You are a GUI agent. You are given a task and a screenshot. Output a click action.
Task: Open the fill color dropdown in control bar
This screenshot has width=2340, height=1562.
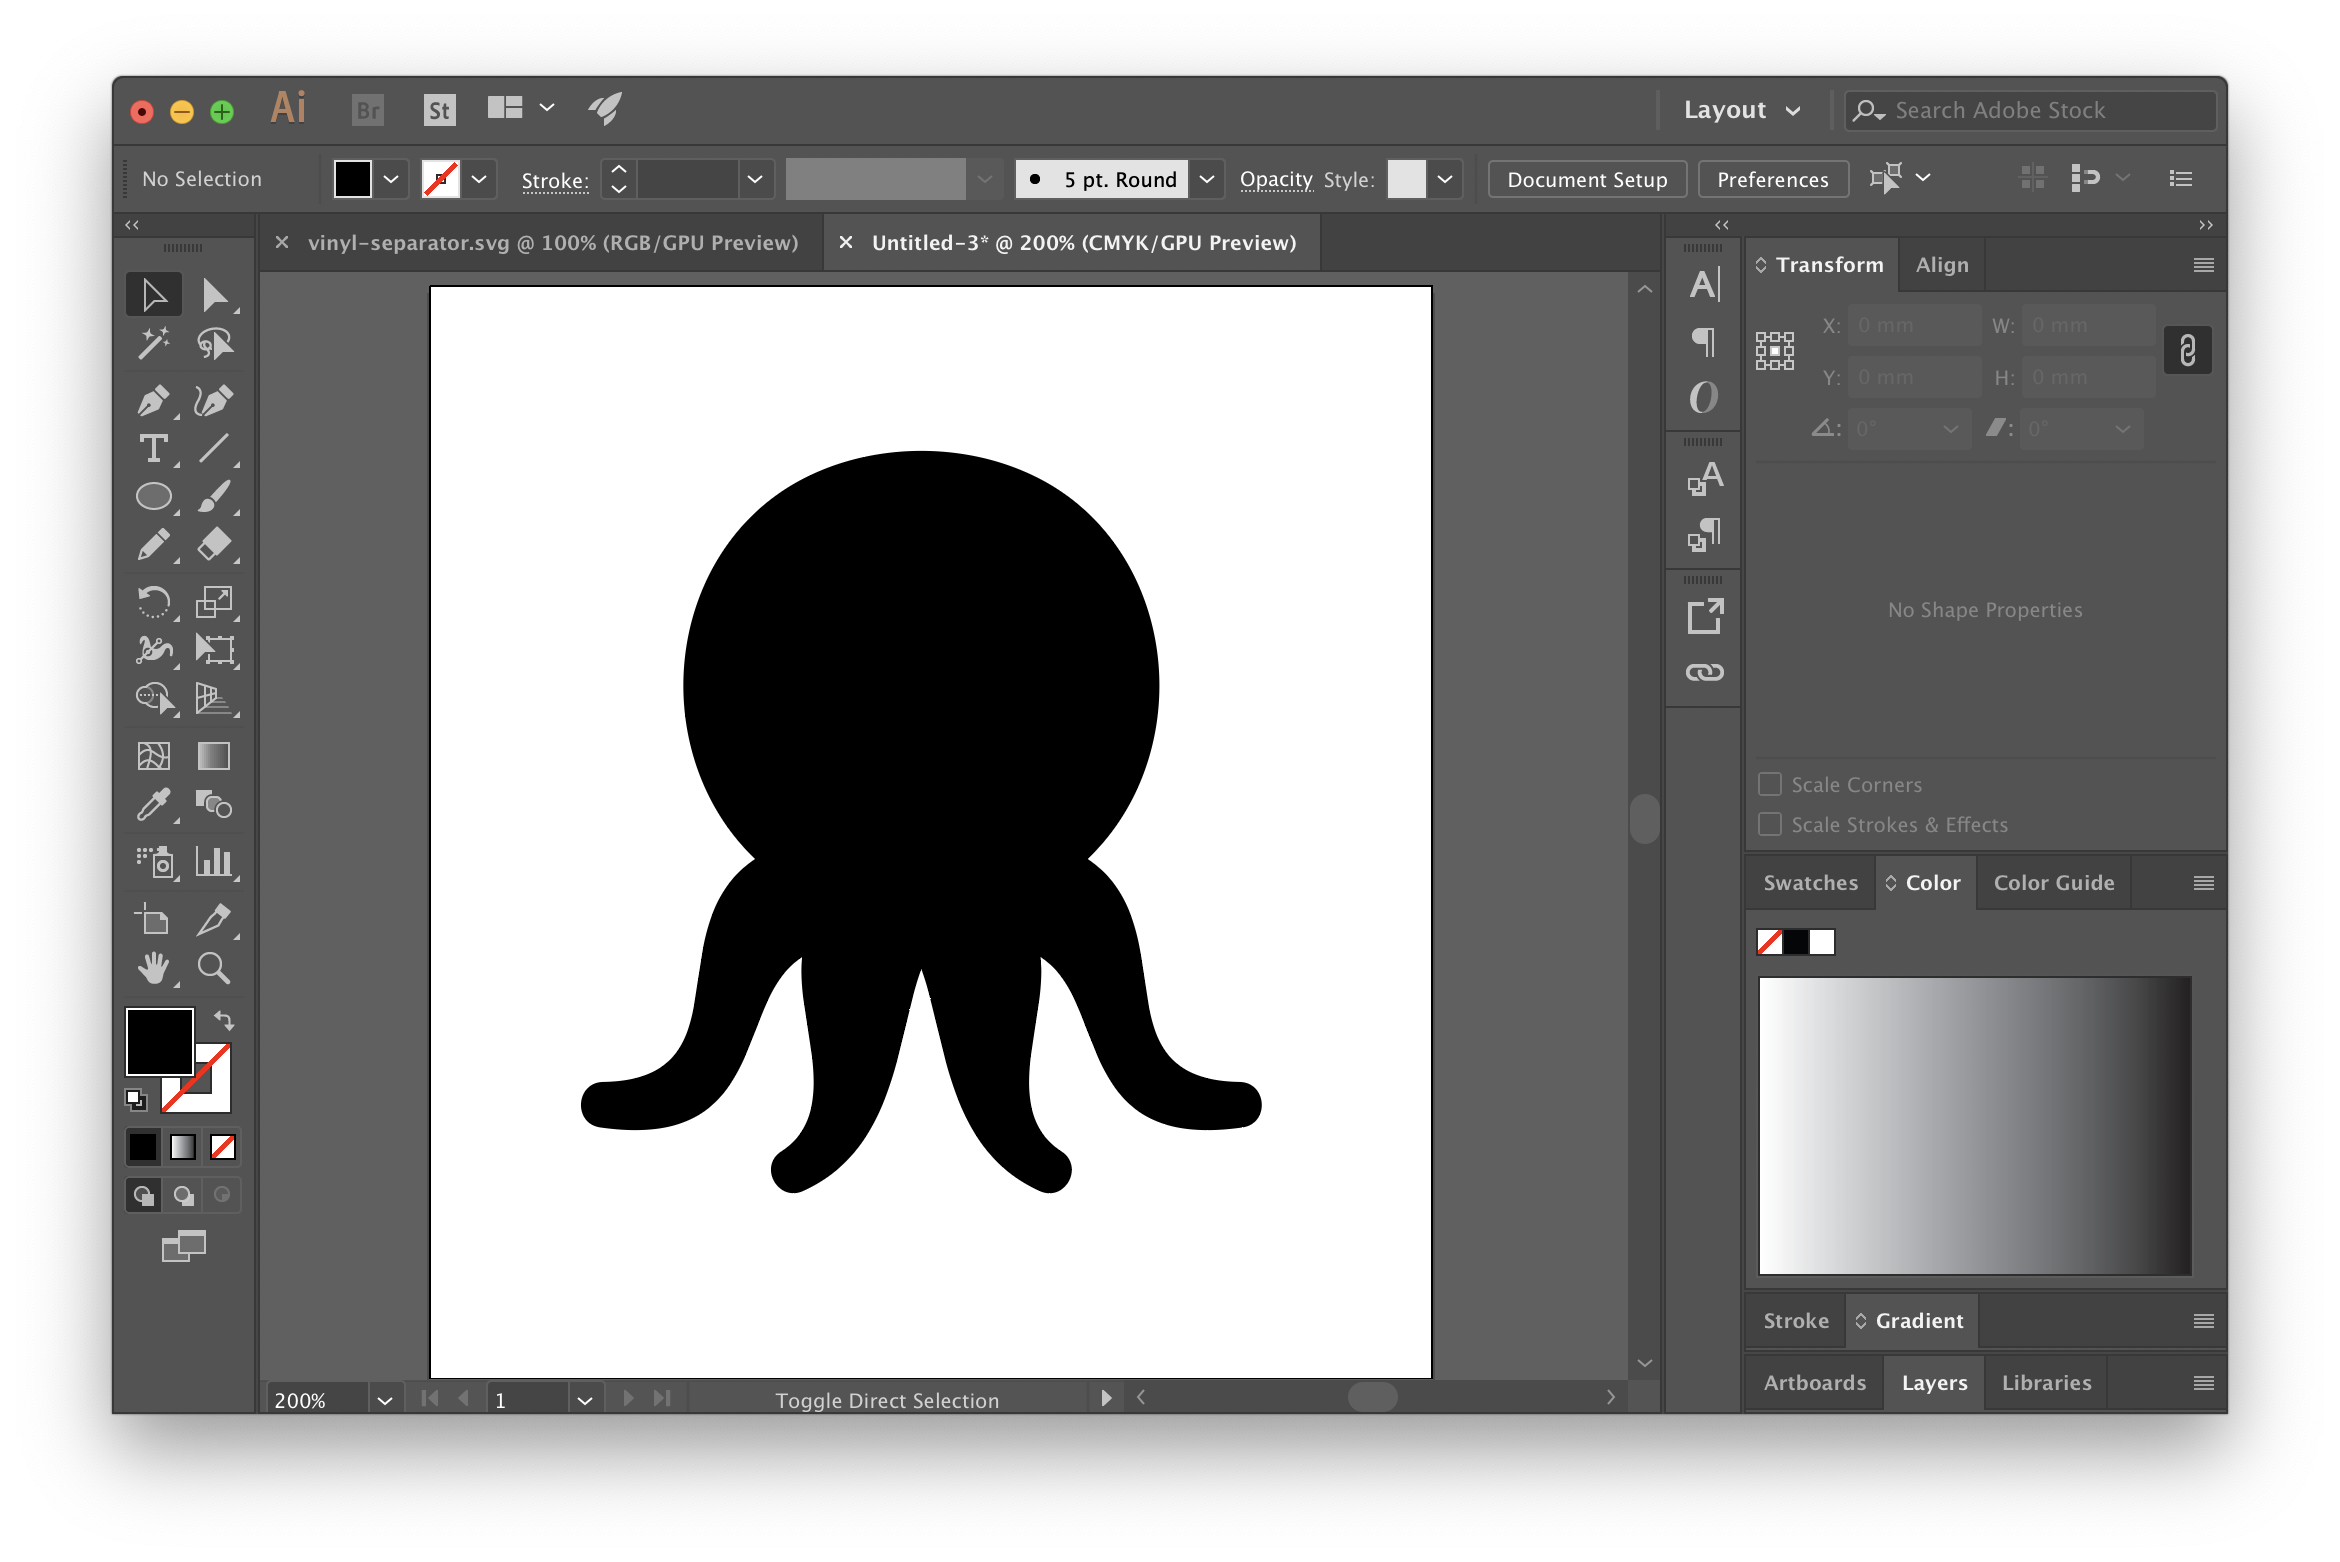(391, 179)
